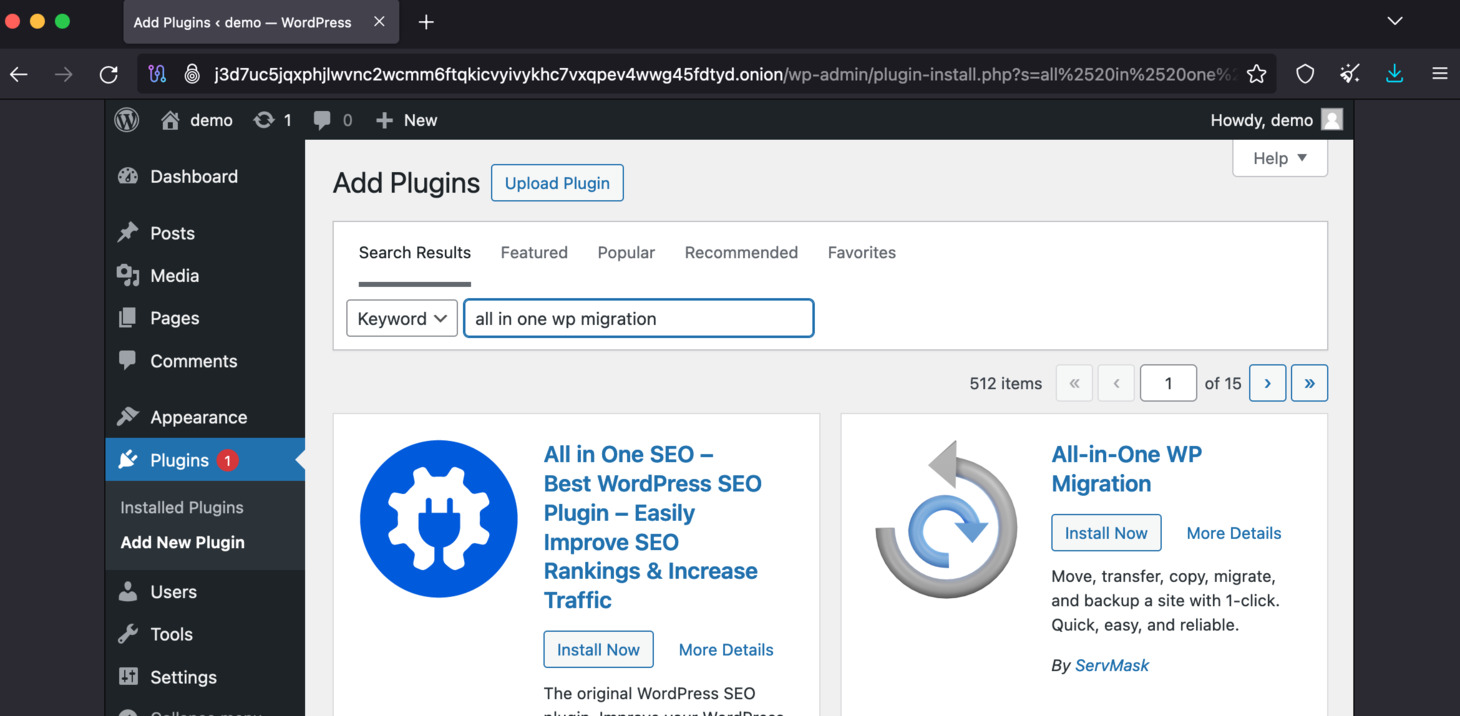View More Details for All in One SEO

[x=726, y=650]
